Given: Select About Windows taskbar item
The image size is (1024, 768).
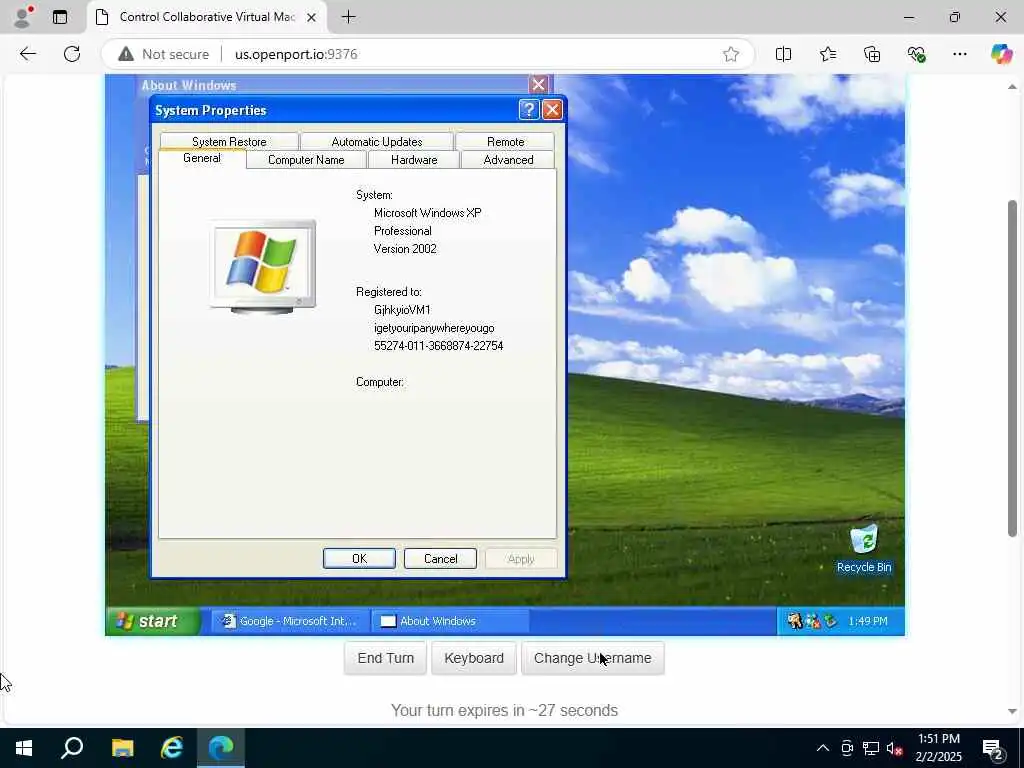Looking at the screenshot, I should point(449,621).
